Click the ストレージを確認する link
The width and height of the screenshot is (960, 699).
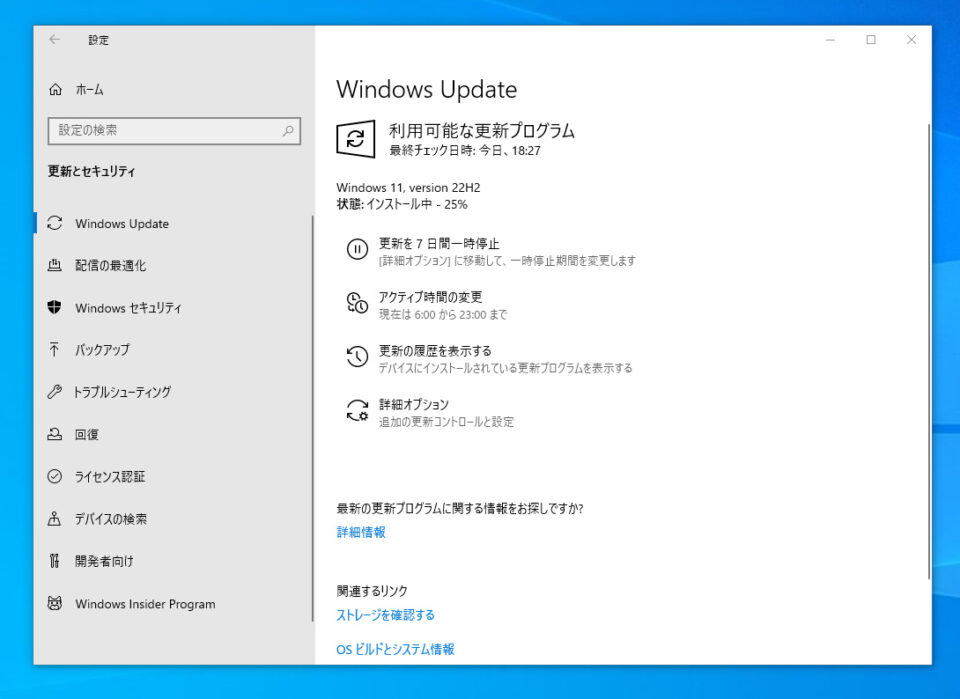(386, 615)
